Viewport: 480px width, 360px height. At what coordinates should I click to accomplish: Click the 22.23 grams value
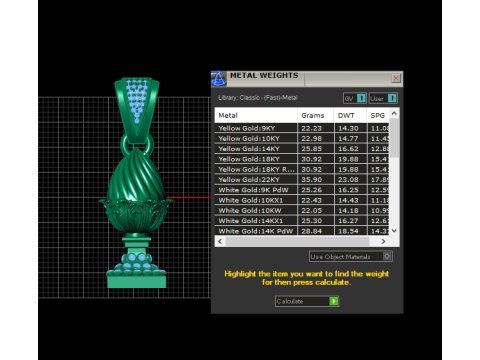point(312,128)
